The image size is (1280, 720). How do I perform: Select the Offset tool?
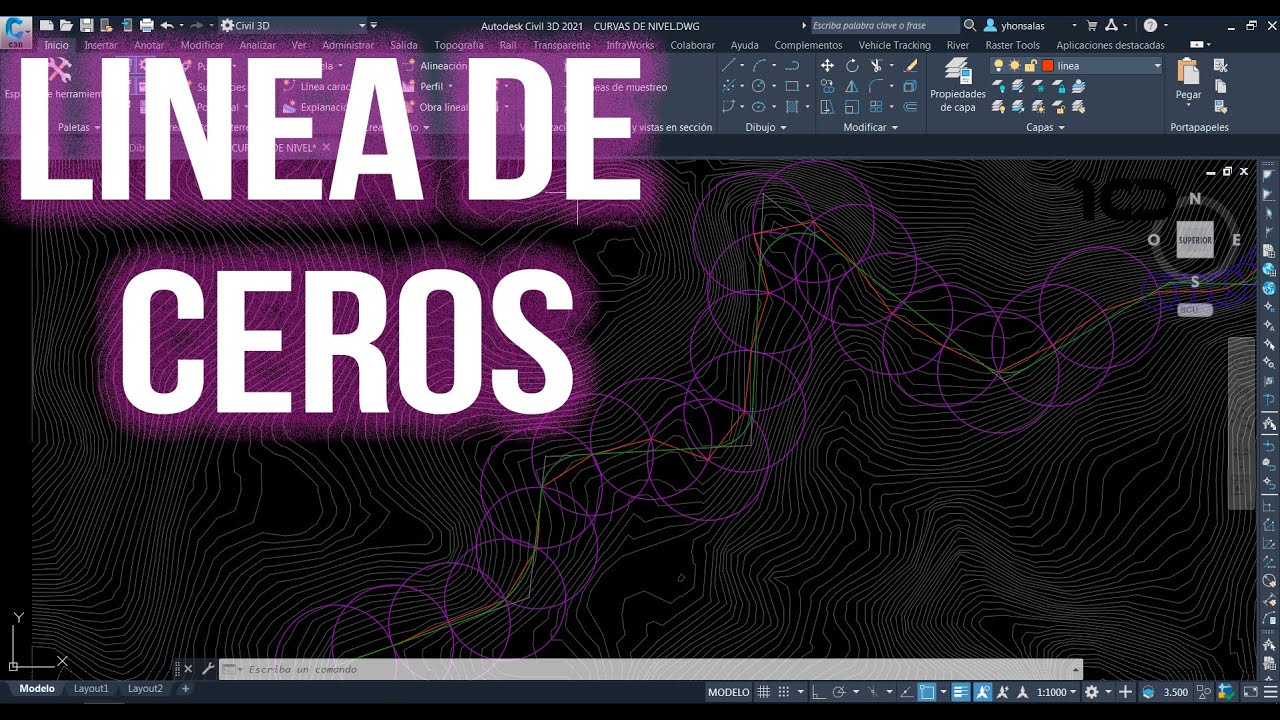pyautogui.click(x=911, y=107)
